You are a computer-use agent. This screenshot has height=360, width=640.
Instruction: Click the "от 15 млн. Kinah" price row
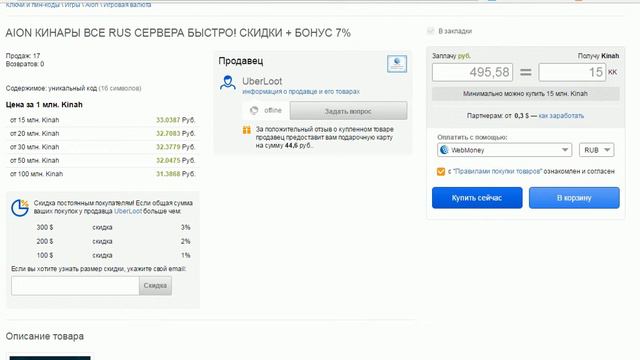pyautogui.click(x=102, y=120)
